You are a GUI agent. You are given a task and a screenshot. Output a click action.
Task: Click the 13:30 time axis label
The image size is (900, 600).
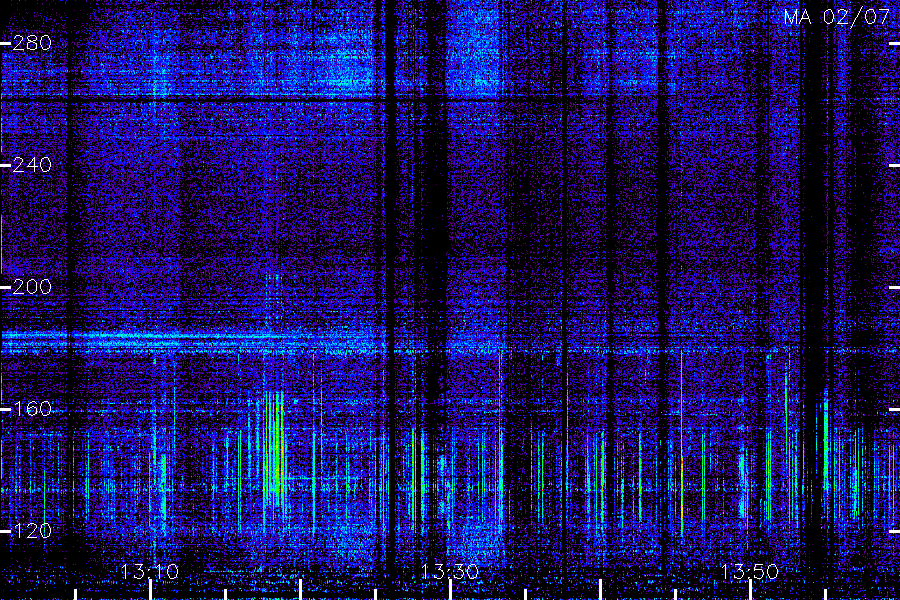coord(450,572)
